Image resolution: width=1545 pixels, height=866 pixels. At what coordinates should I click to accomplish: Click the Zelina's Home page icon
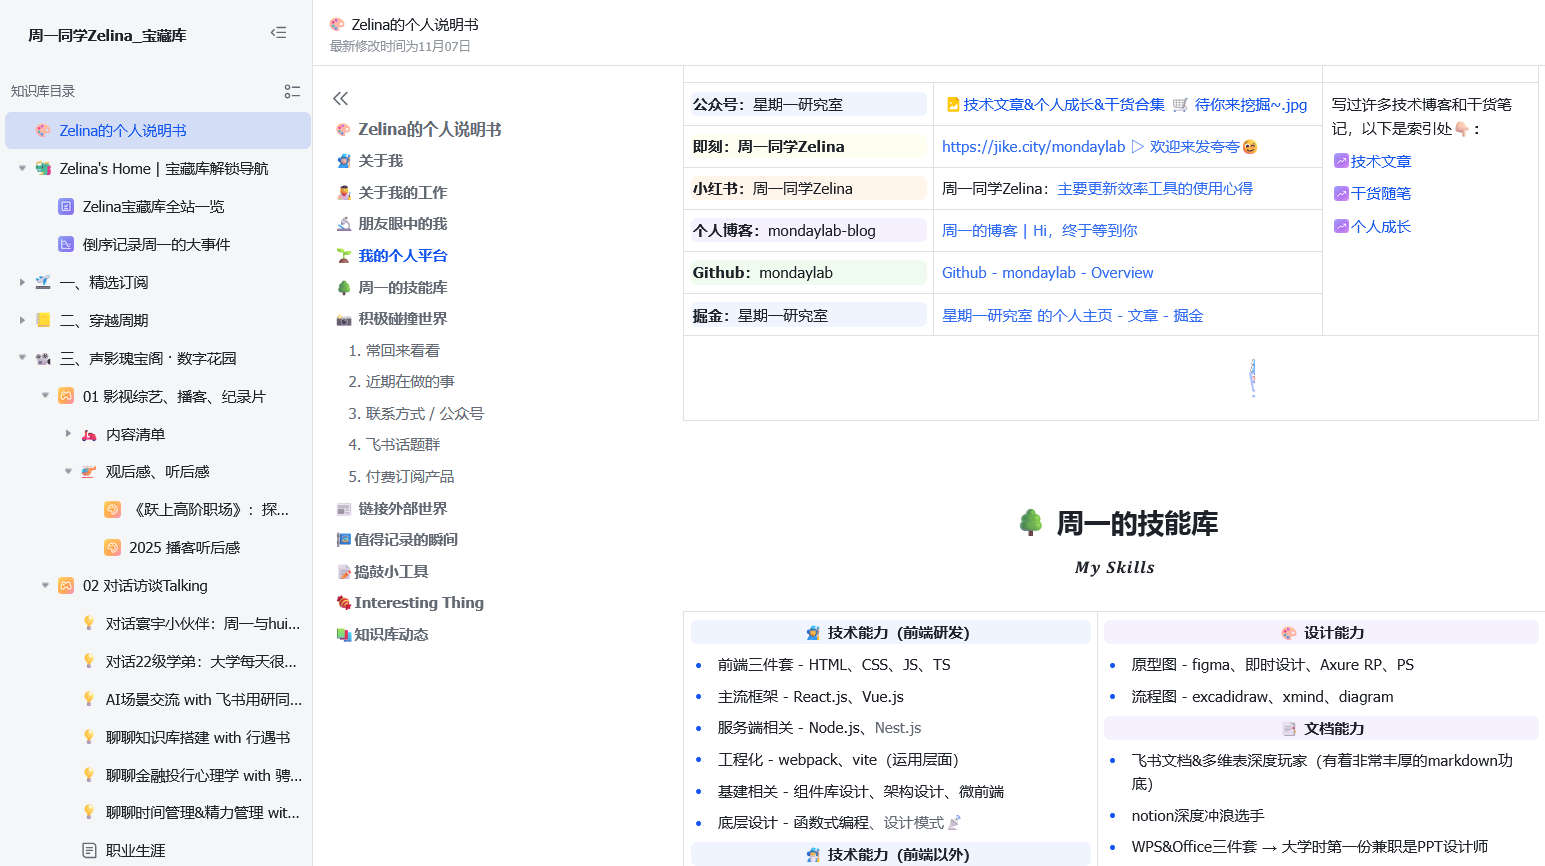tap(43, 168)
